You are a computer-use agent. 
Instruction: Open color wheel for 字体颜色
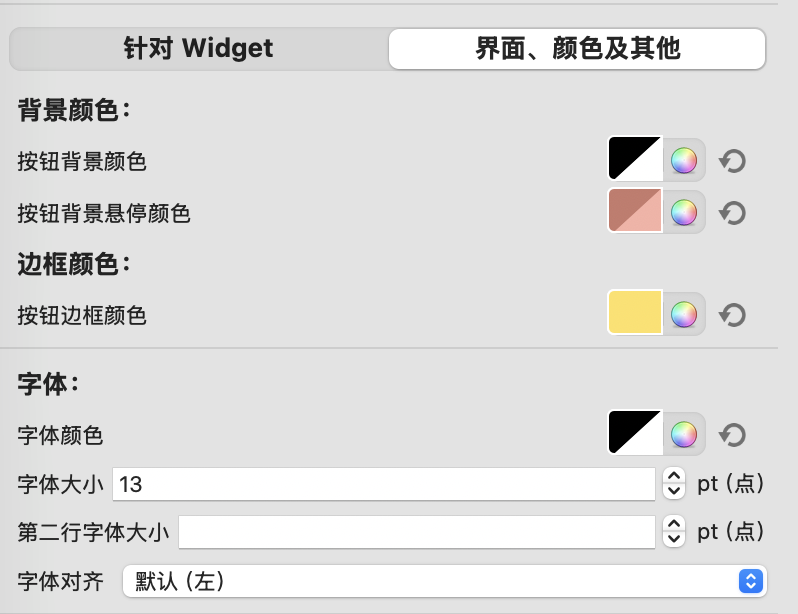(x=683, y=434)
